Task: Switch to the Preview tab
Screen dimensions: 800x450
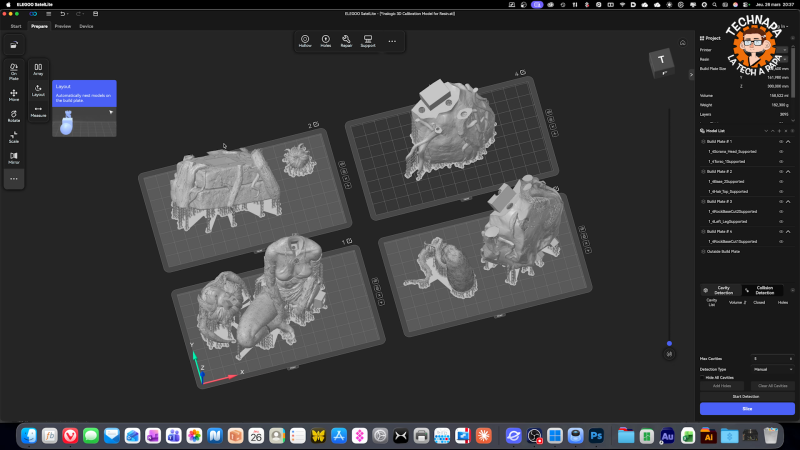Action: click(x=63, y=26)
